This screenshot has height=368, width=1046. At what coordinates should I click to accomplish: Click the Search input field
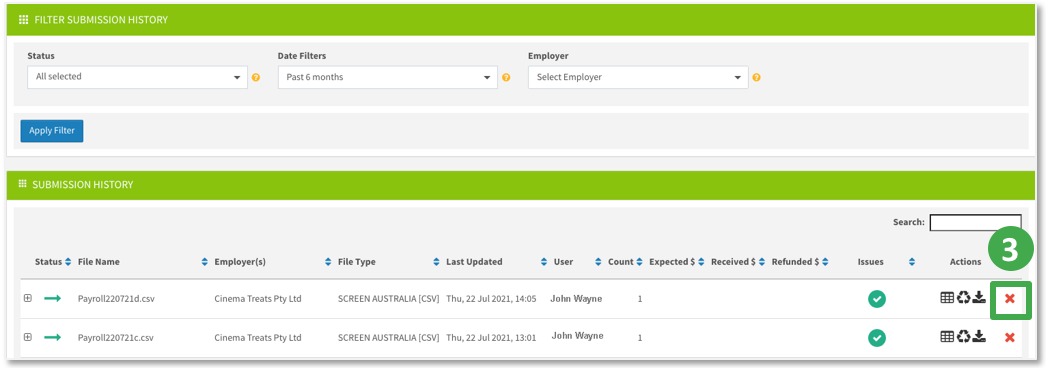click(x=975, y=223)
